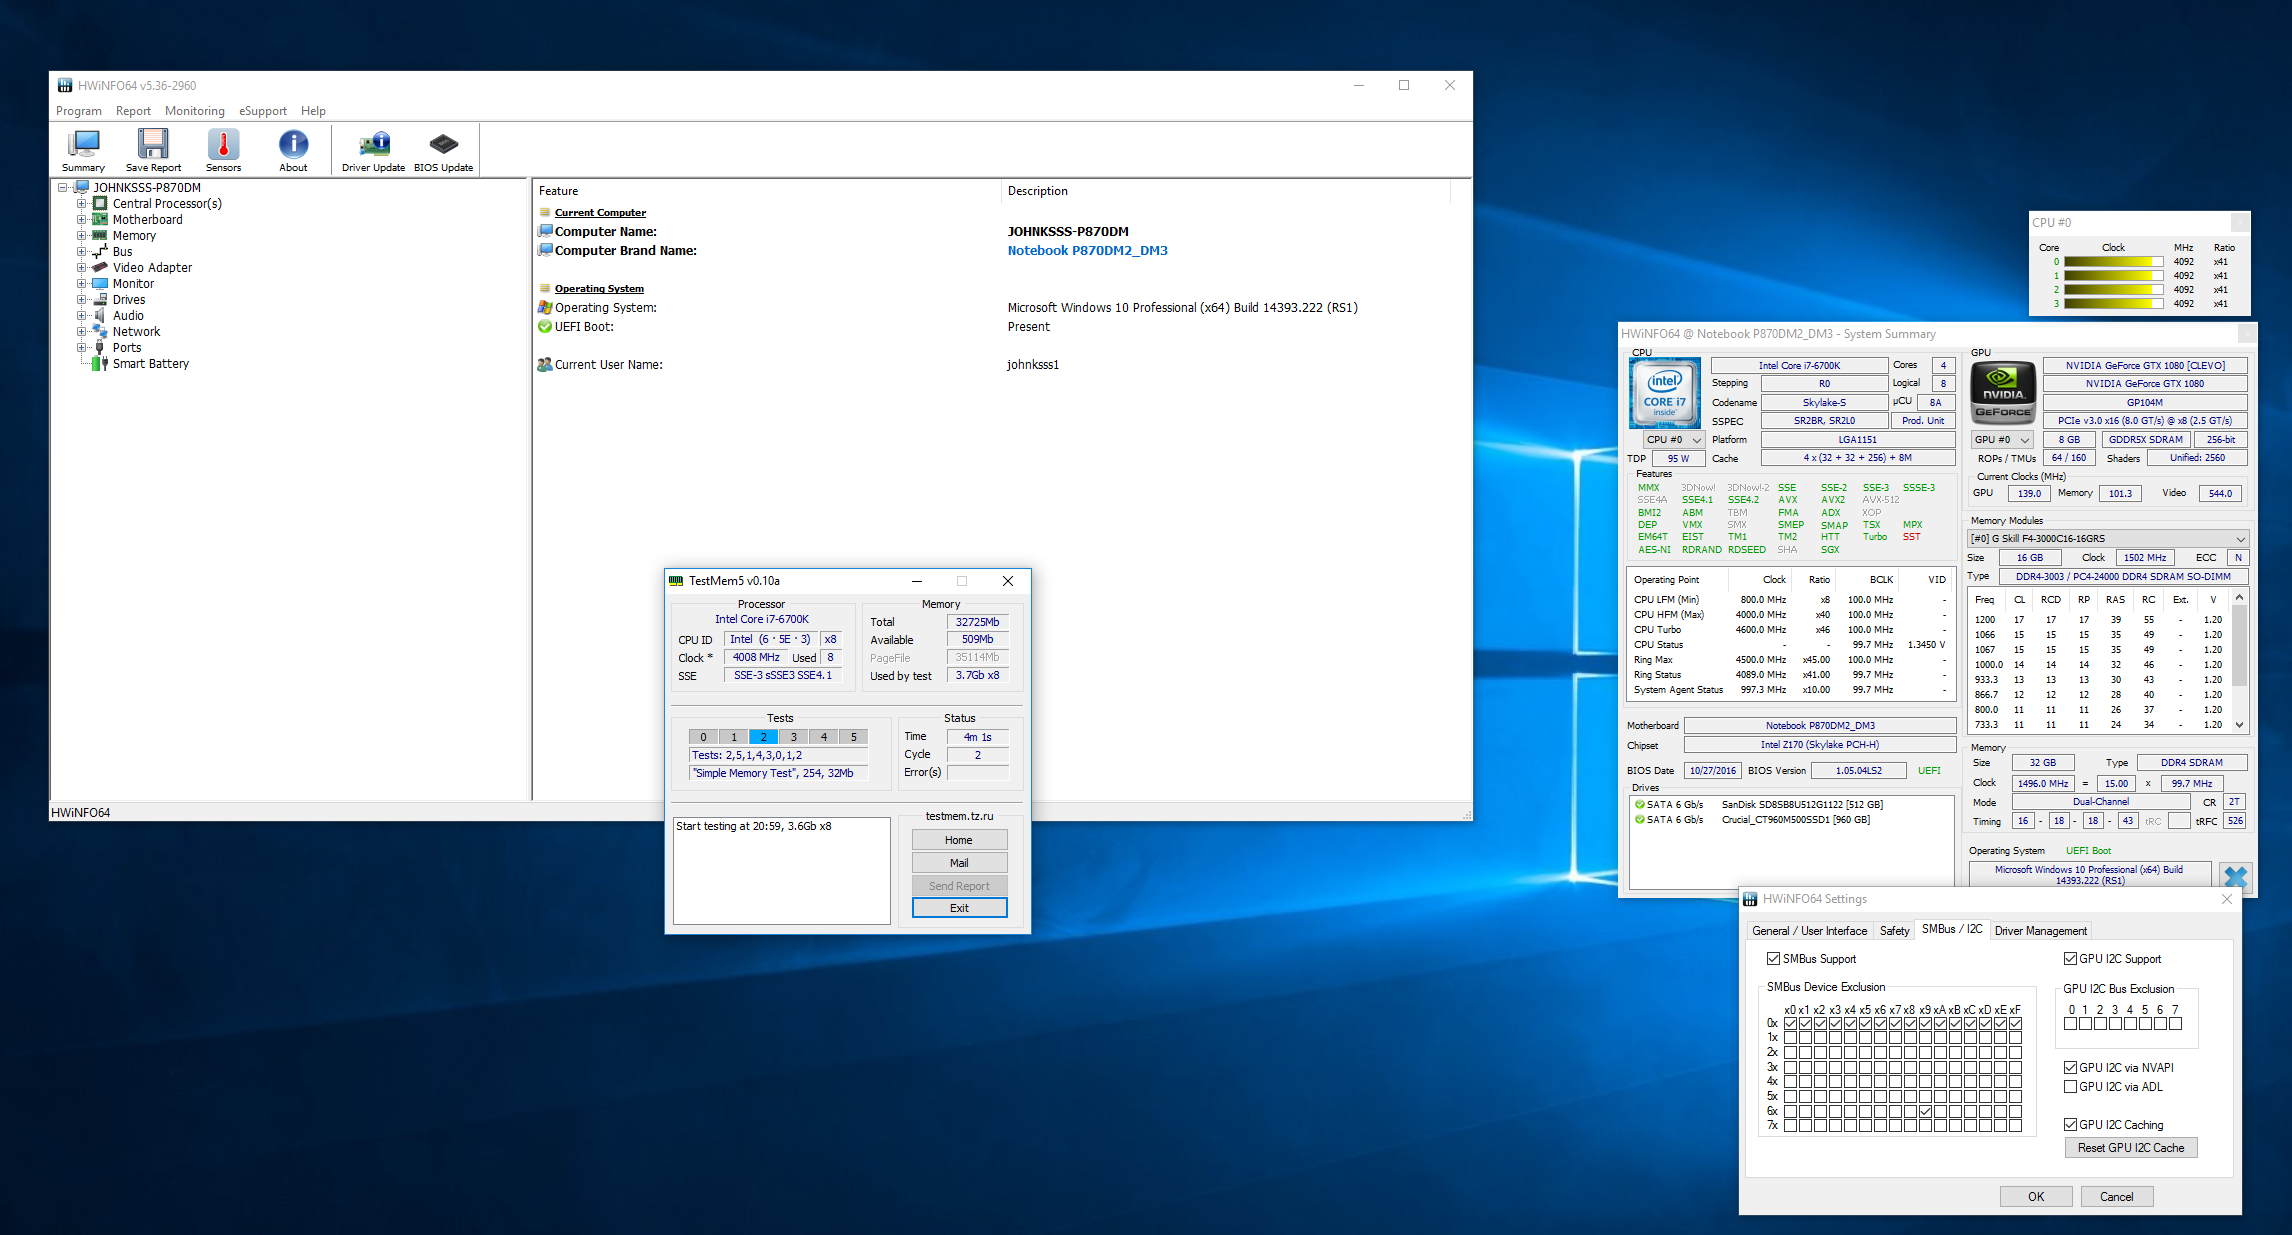Switch to the Driver Management tab
The height and width of the screenshot is (1235, 2292).
click(x=2040, y=930)
